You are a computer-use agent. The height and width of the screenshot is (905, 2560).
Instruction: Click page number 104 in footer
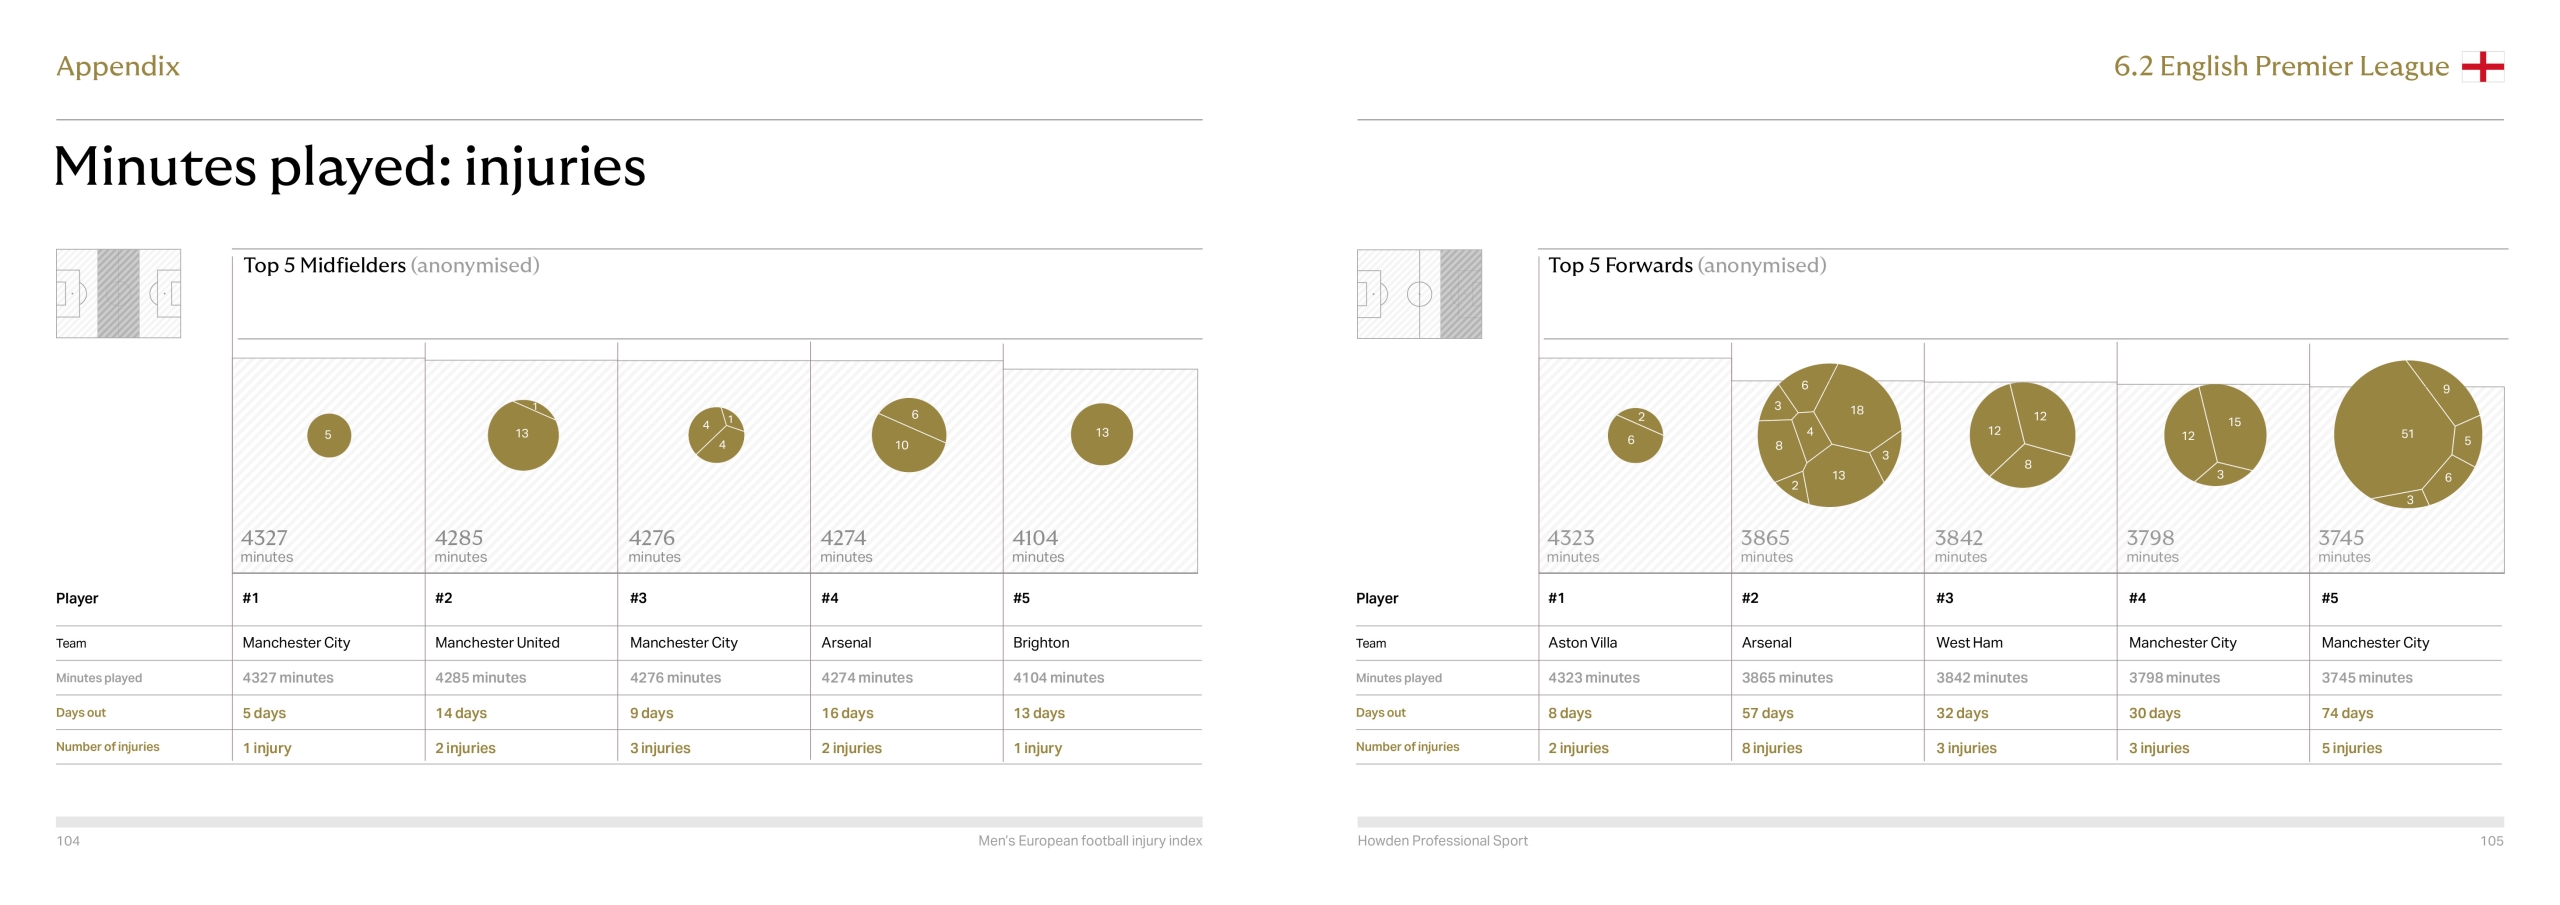click(68, 841)
